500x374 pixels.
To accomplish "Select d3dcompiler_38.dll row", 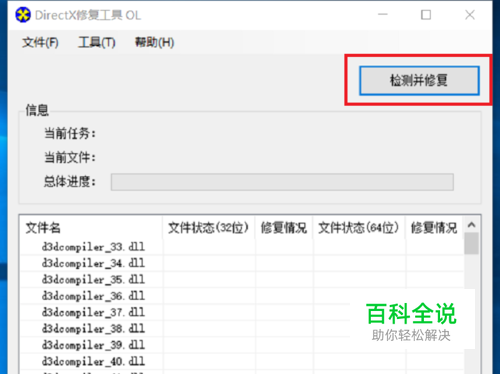I will [242, 329].
